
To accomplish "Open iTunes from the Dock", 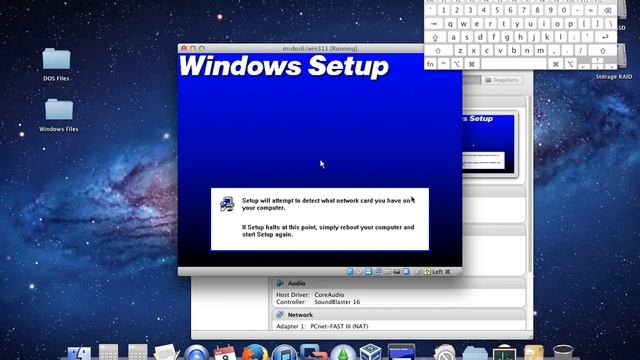I will coord(284,353).
